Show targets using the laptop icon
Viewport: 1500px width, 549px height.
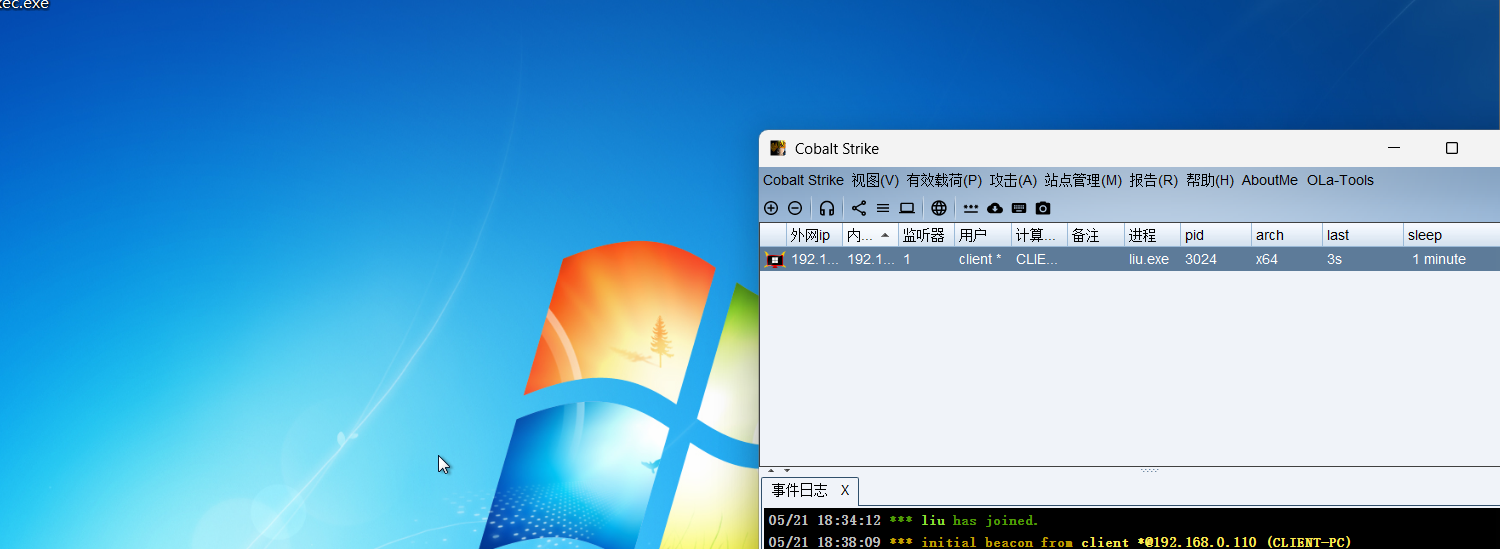coord(907,208)
